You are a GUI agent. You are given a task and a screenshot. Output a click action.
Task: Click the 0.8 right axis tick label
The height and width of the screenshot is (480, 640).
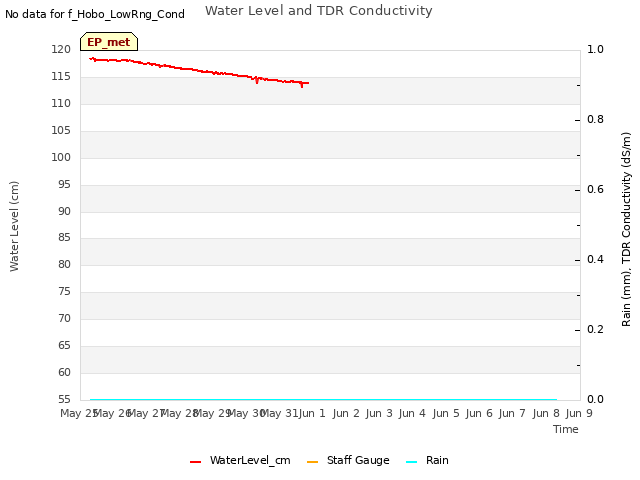(596, 120)
